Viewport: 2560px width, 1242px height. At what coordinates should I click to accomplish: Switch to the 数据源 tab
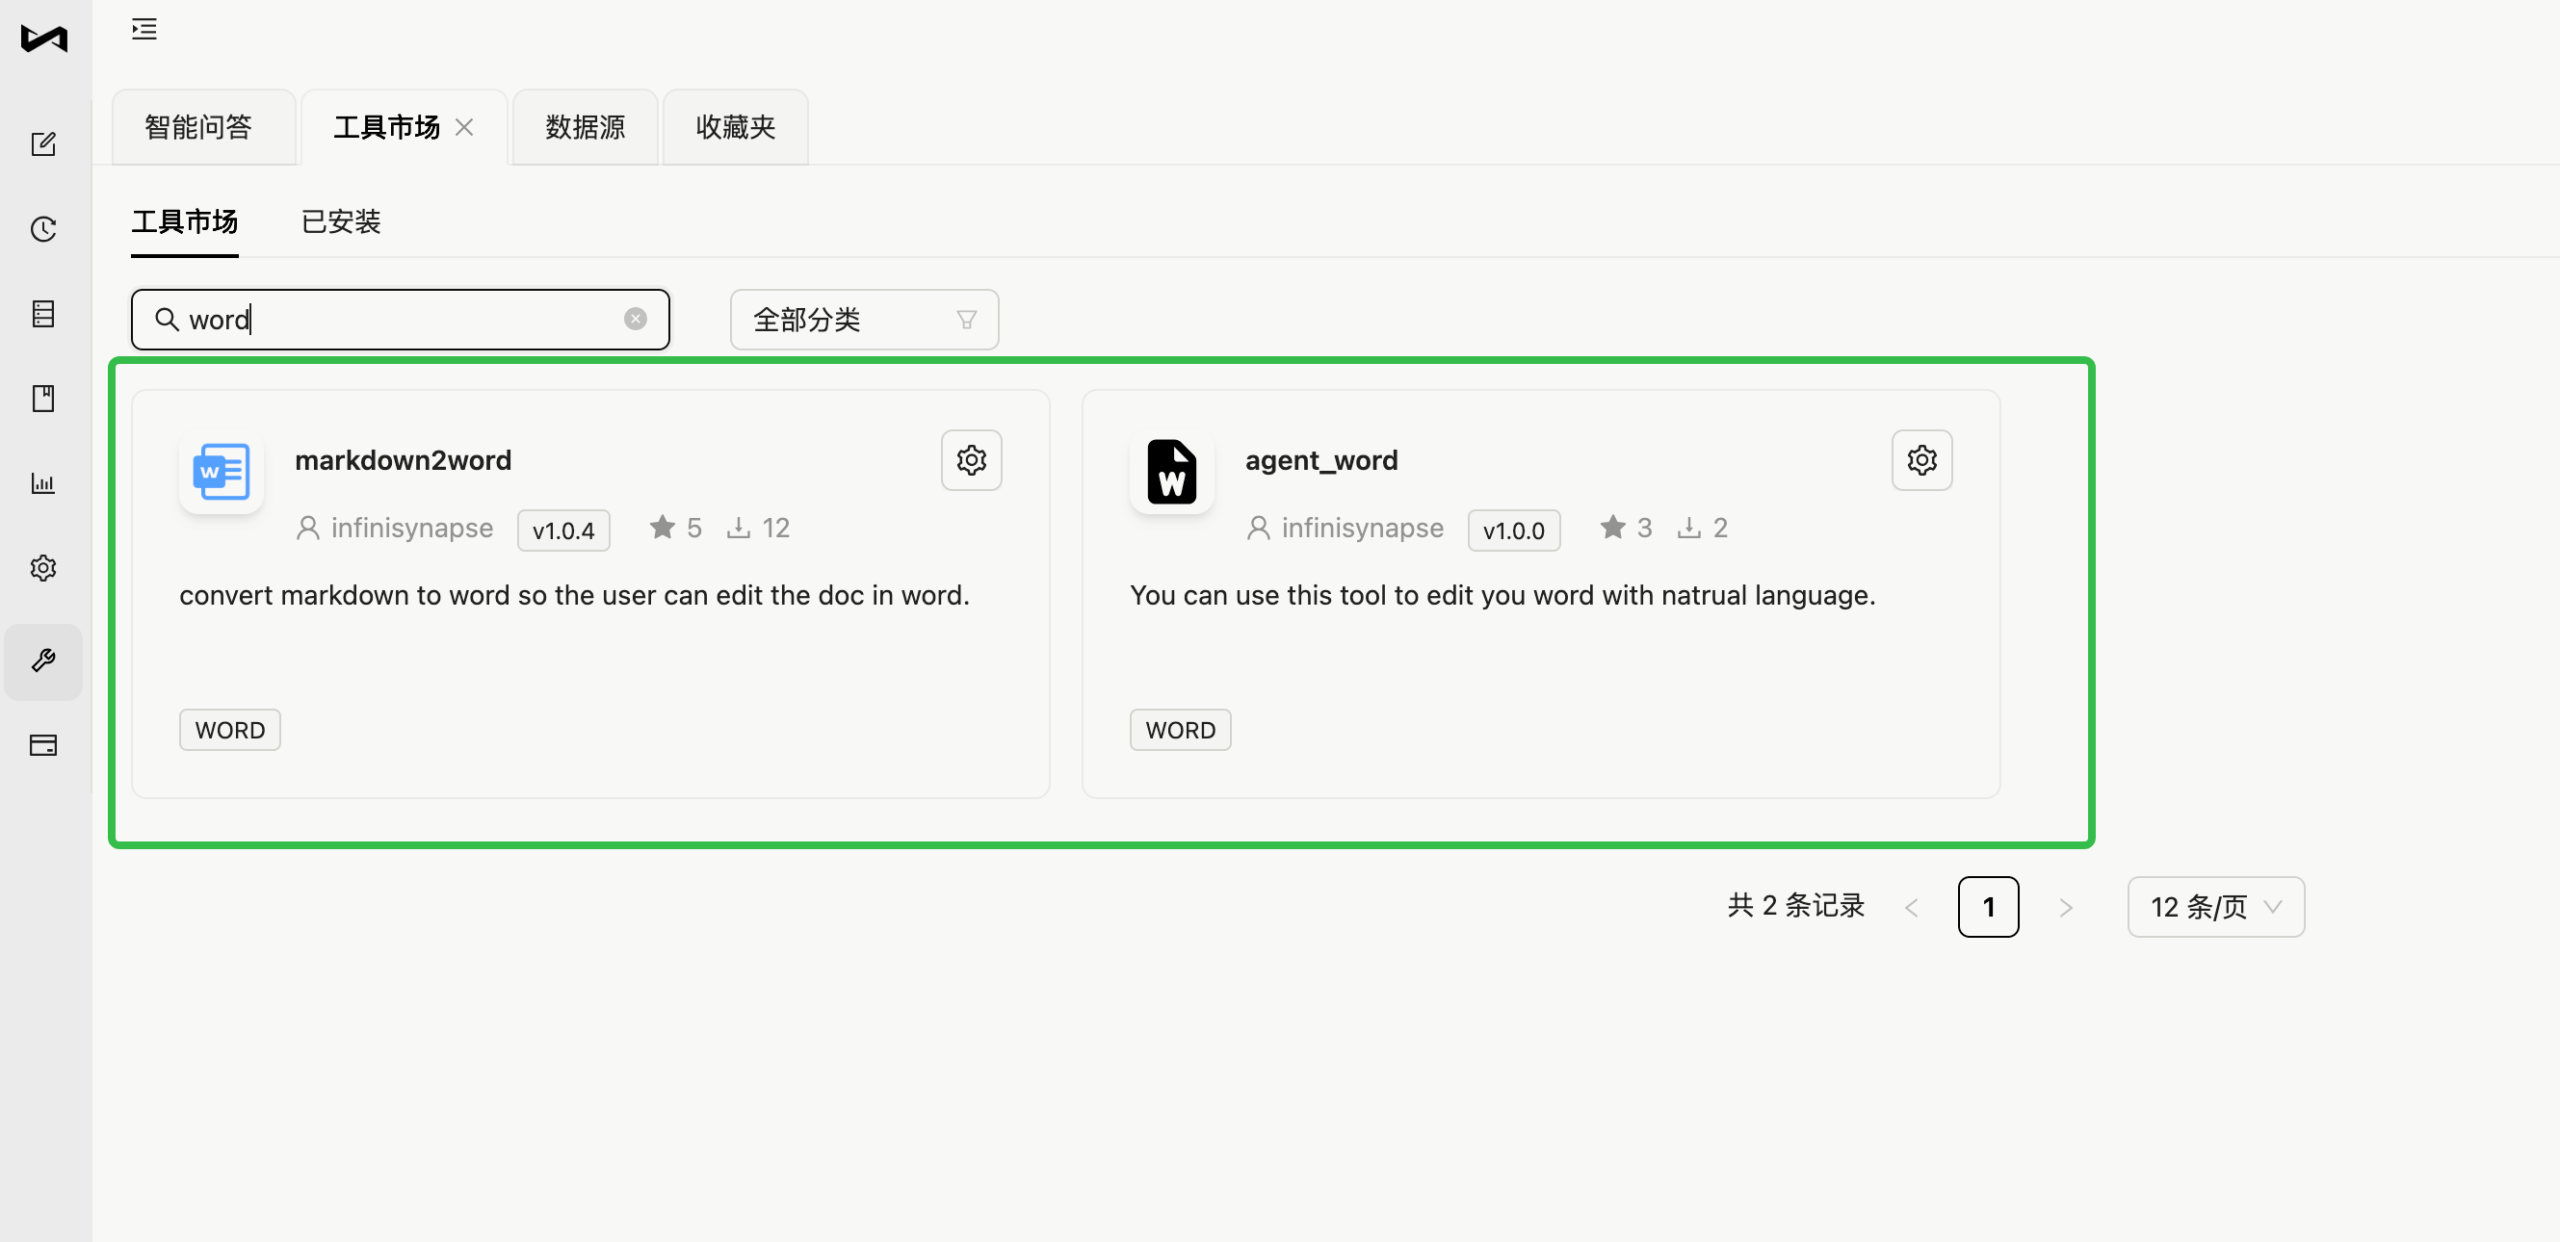point(584,126)
